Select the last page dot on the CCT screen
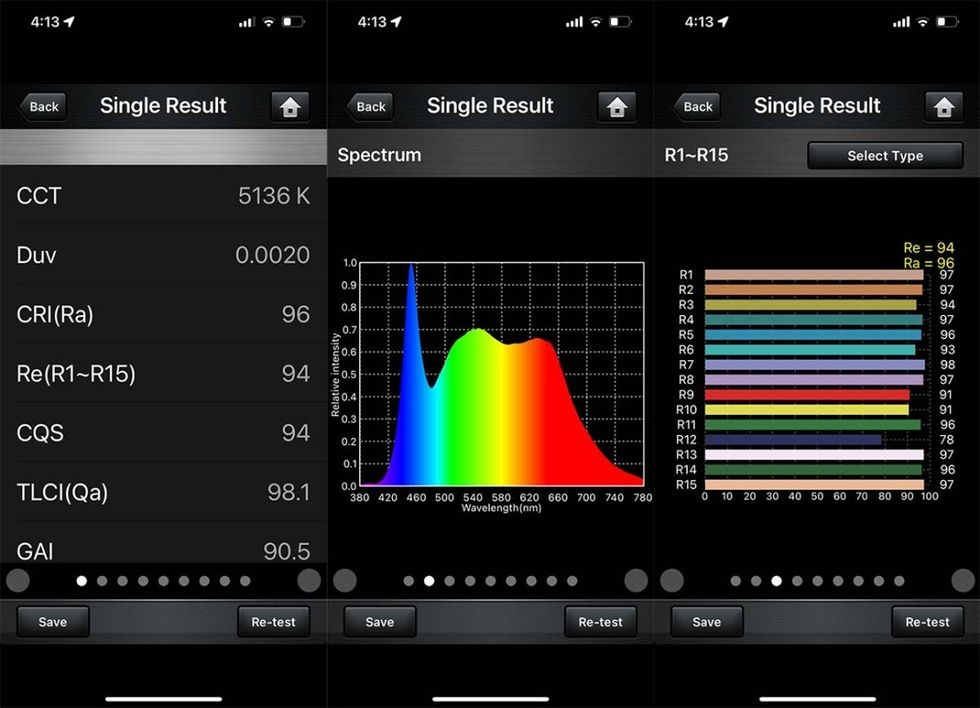 click(x=245, y=581)
